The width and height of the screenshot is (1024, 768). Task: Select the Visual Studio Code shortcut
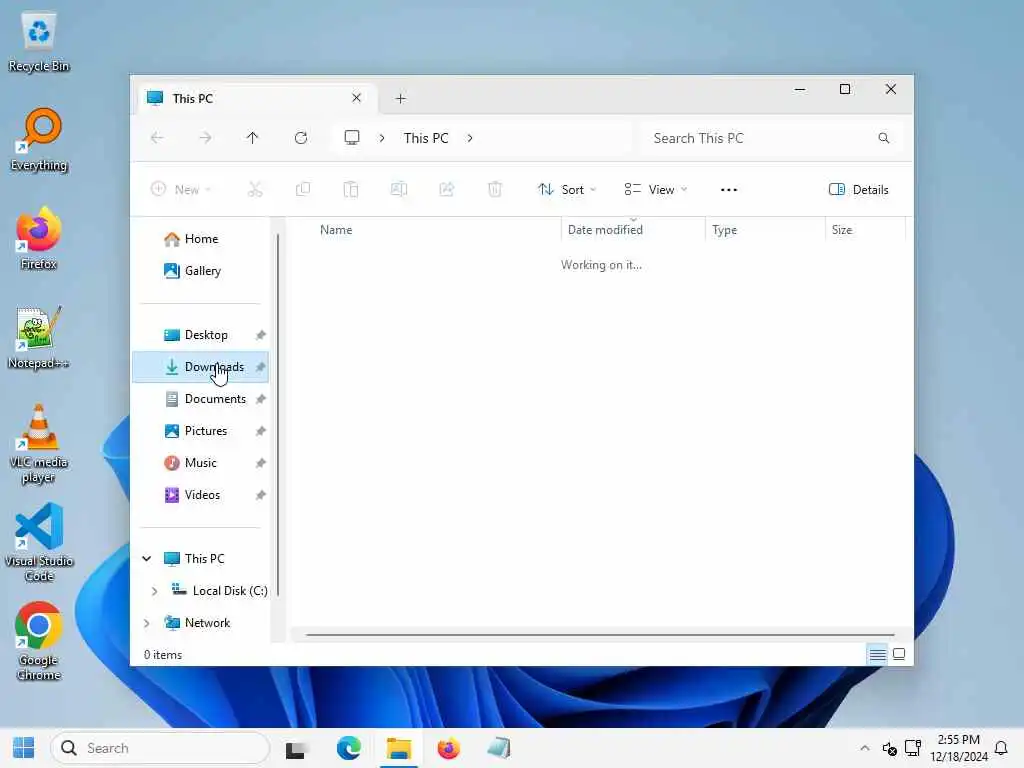click(39, 543)
